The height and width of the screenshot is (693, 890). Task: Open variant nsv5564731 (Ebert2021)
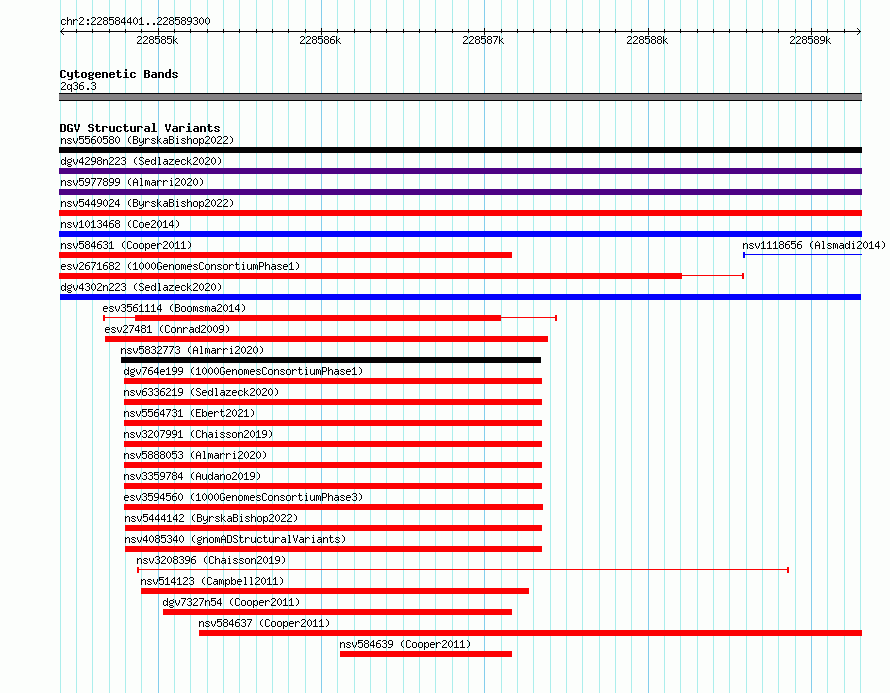point(190,413)
